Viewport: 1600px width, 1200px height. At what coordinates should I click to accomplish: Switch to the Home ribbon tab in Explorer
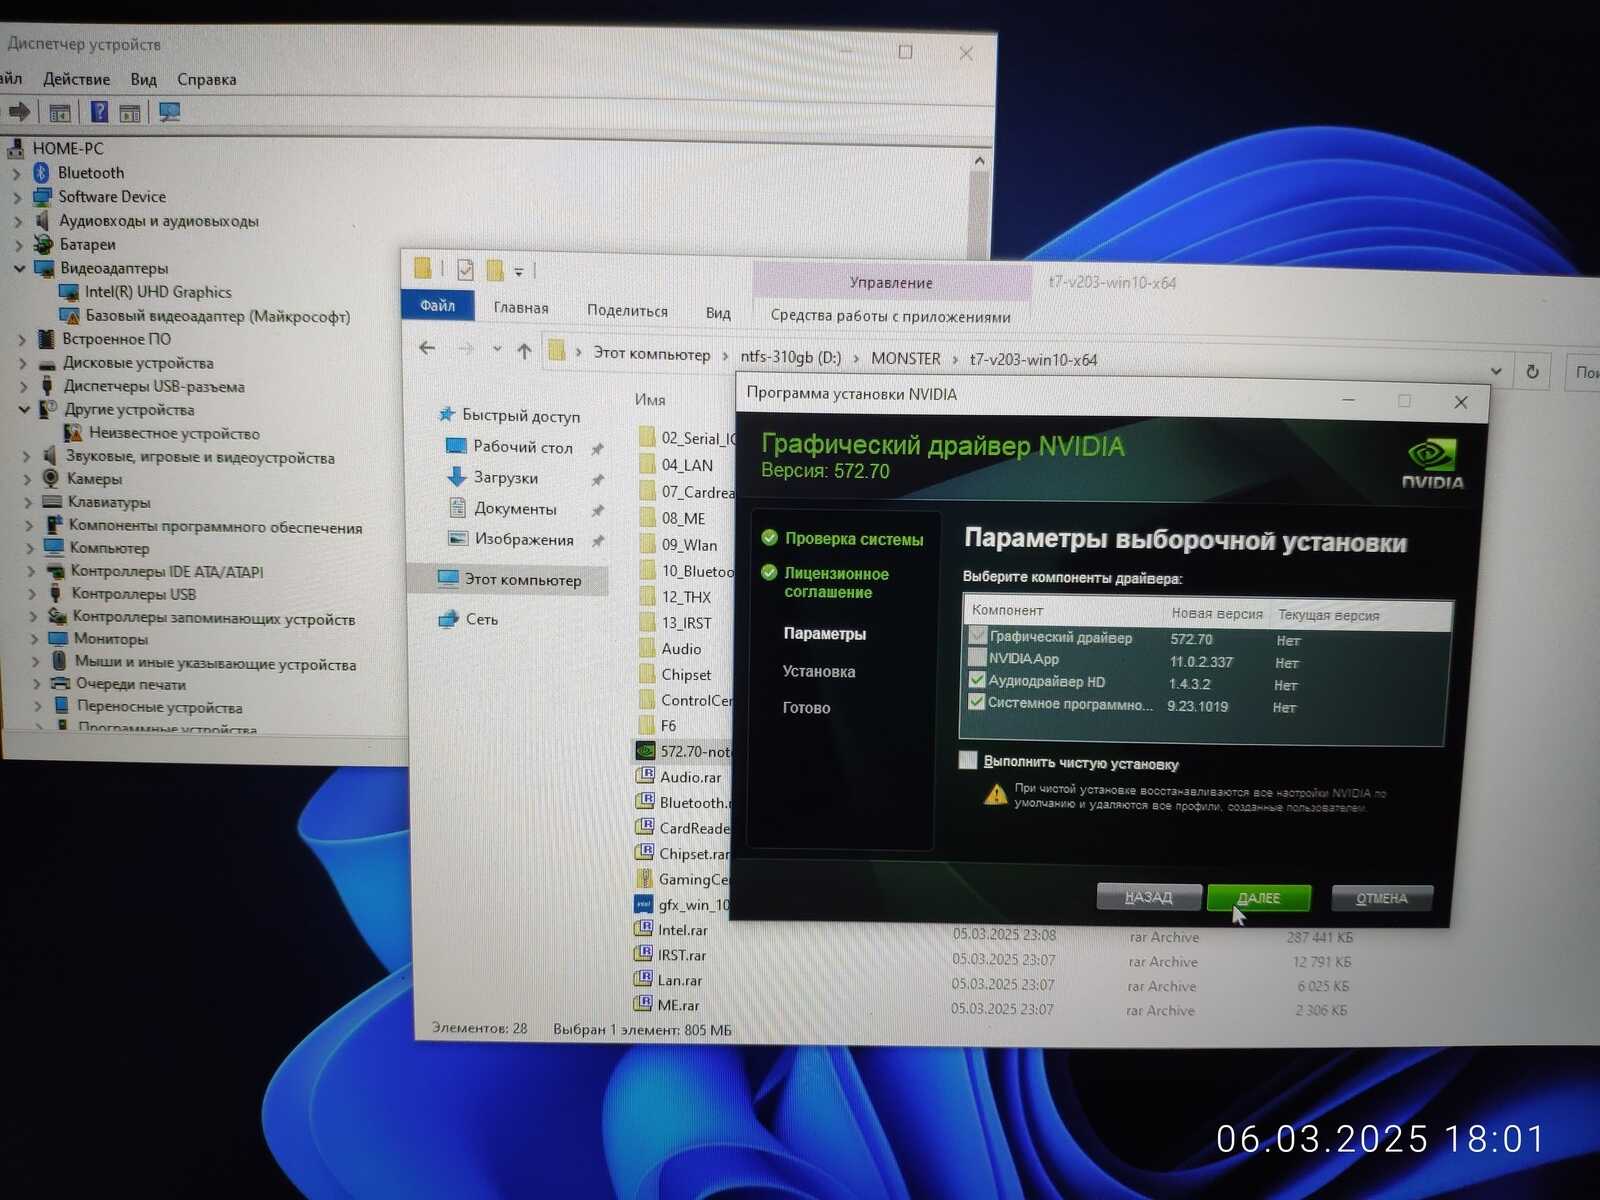pos(521,308)
